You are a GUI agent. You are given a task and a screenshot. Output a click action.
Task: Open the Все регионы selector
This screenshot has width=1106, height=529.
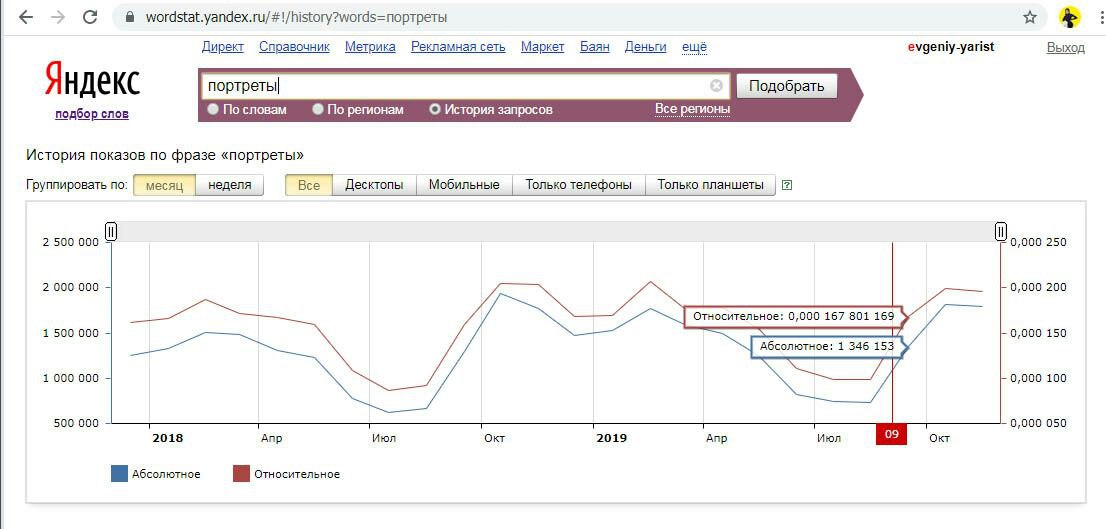coord(692,109)
